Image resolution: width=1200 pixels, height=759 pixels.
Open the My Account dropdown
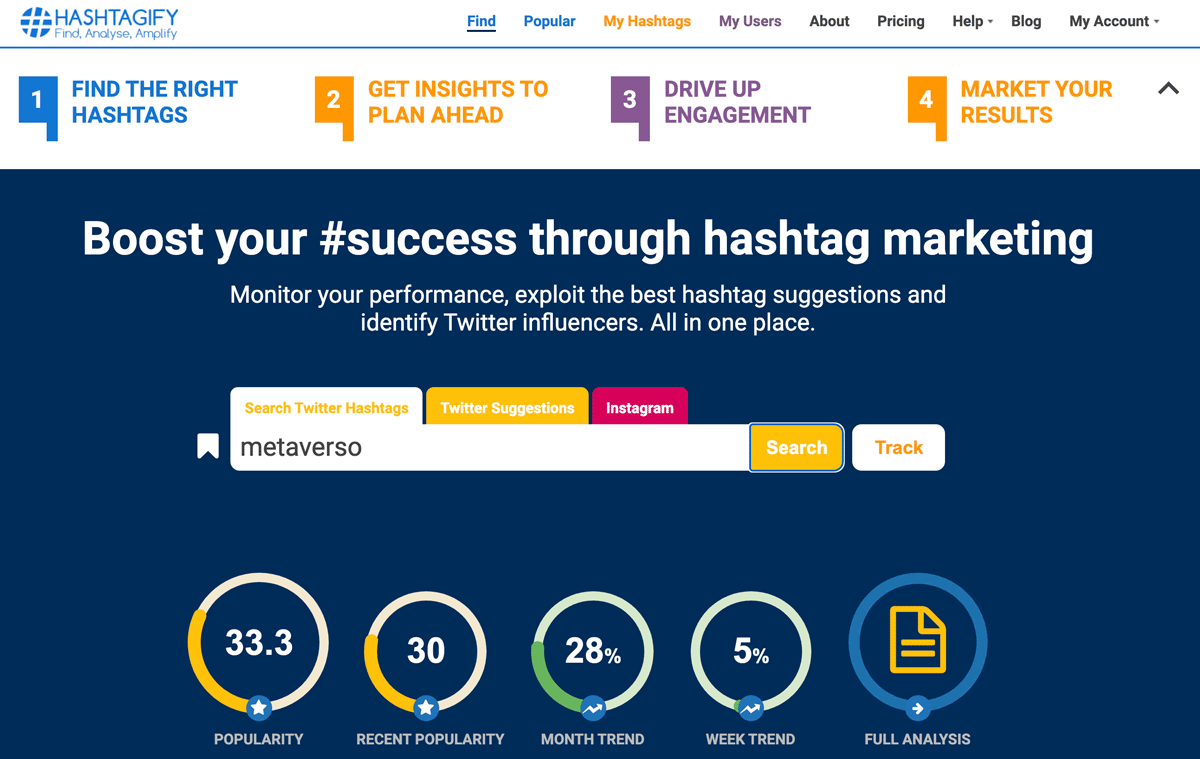[x=1112, y=20]
